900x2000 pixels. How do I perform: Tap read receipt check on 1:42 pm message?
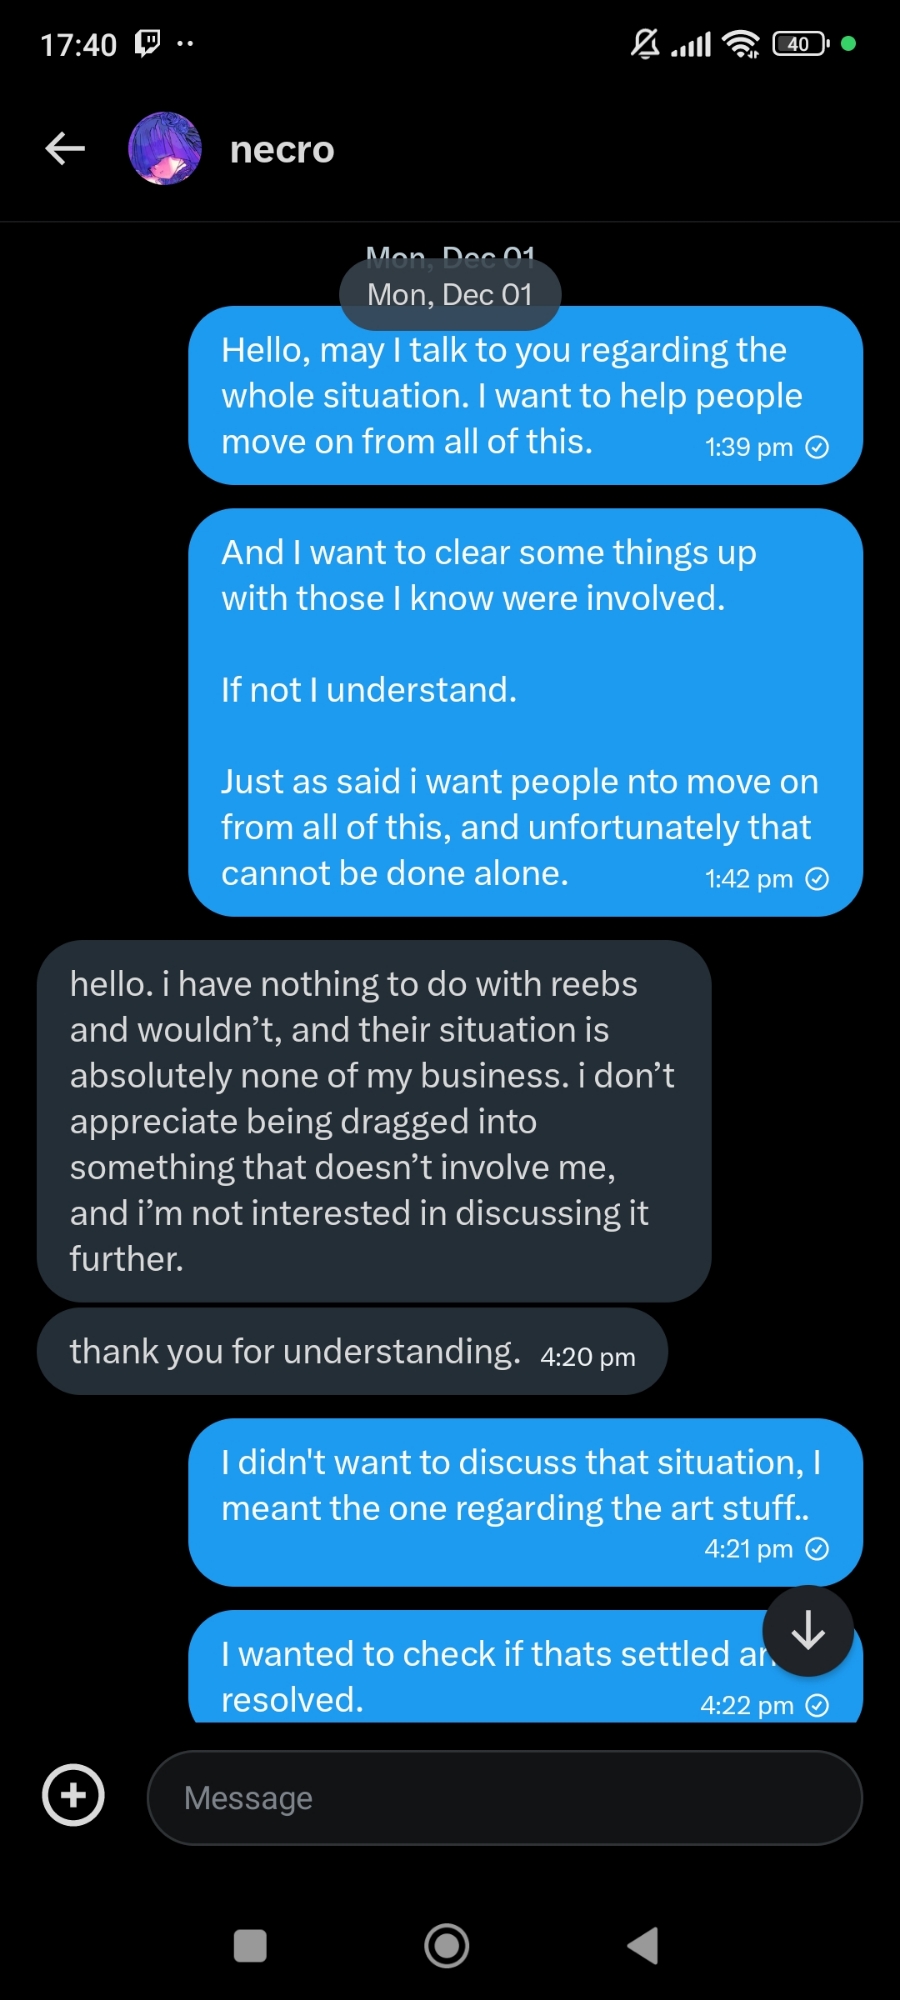pyautogui.click(x=817, y=879)
